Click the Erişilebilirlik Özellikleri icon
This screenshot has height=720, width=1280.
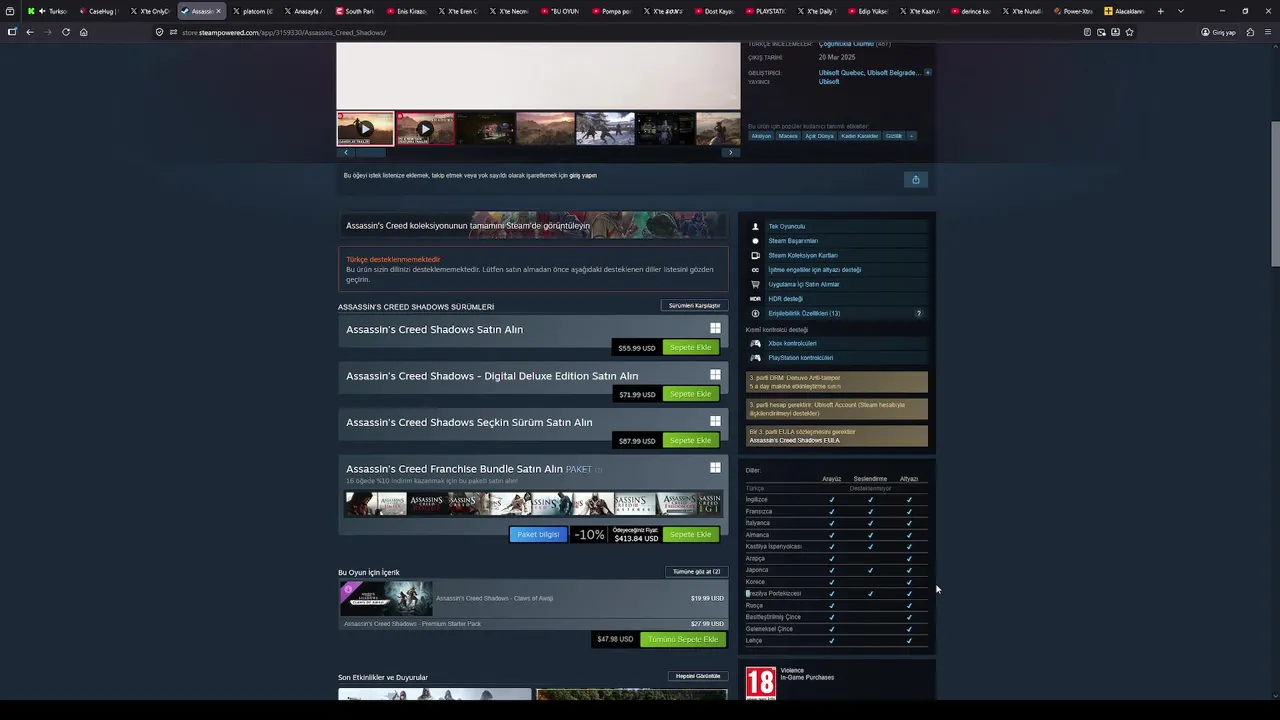tap(755, 313)
